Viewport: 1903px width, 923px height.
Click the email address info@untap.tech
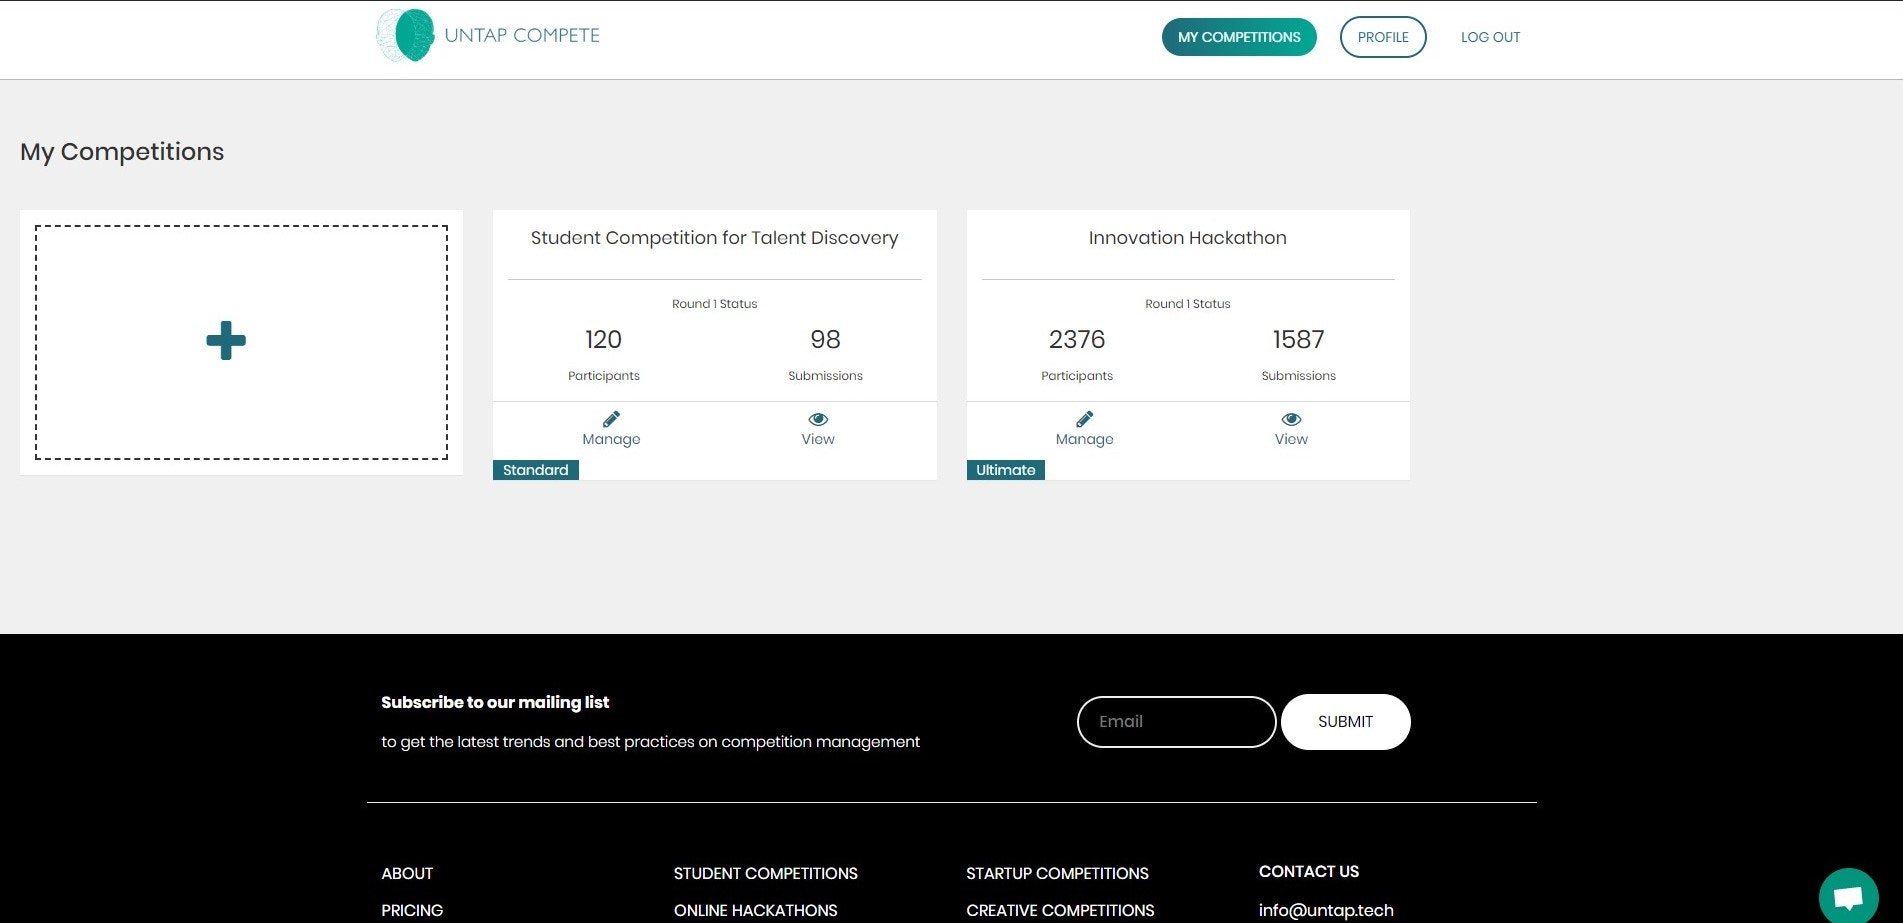coord(1326,910)
